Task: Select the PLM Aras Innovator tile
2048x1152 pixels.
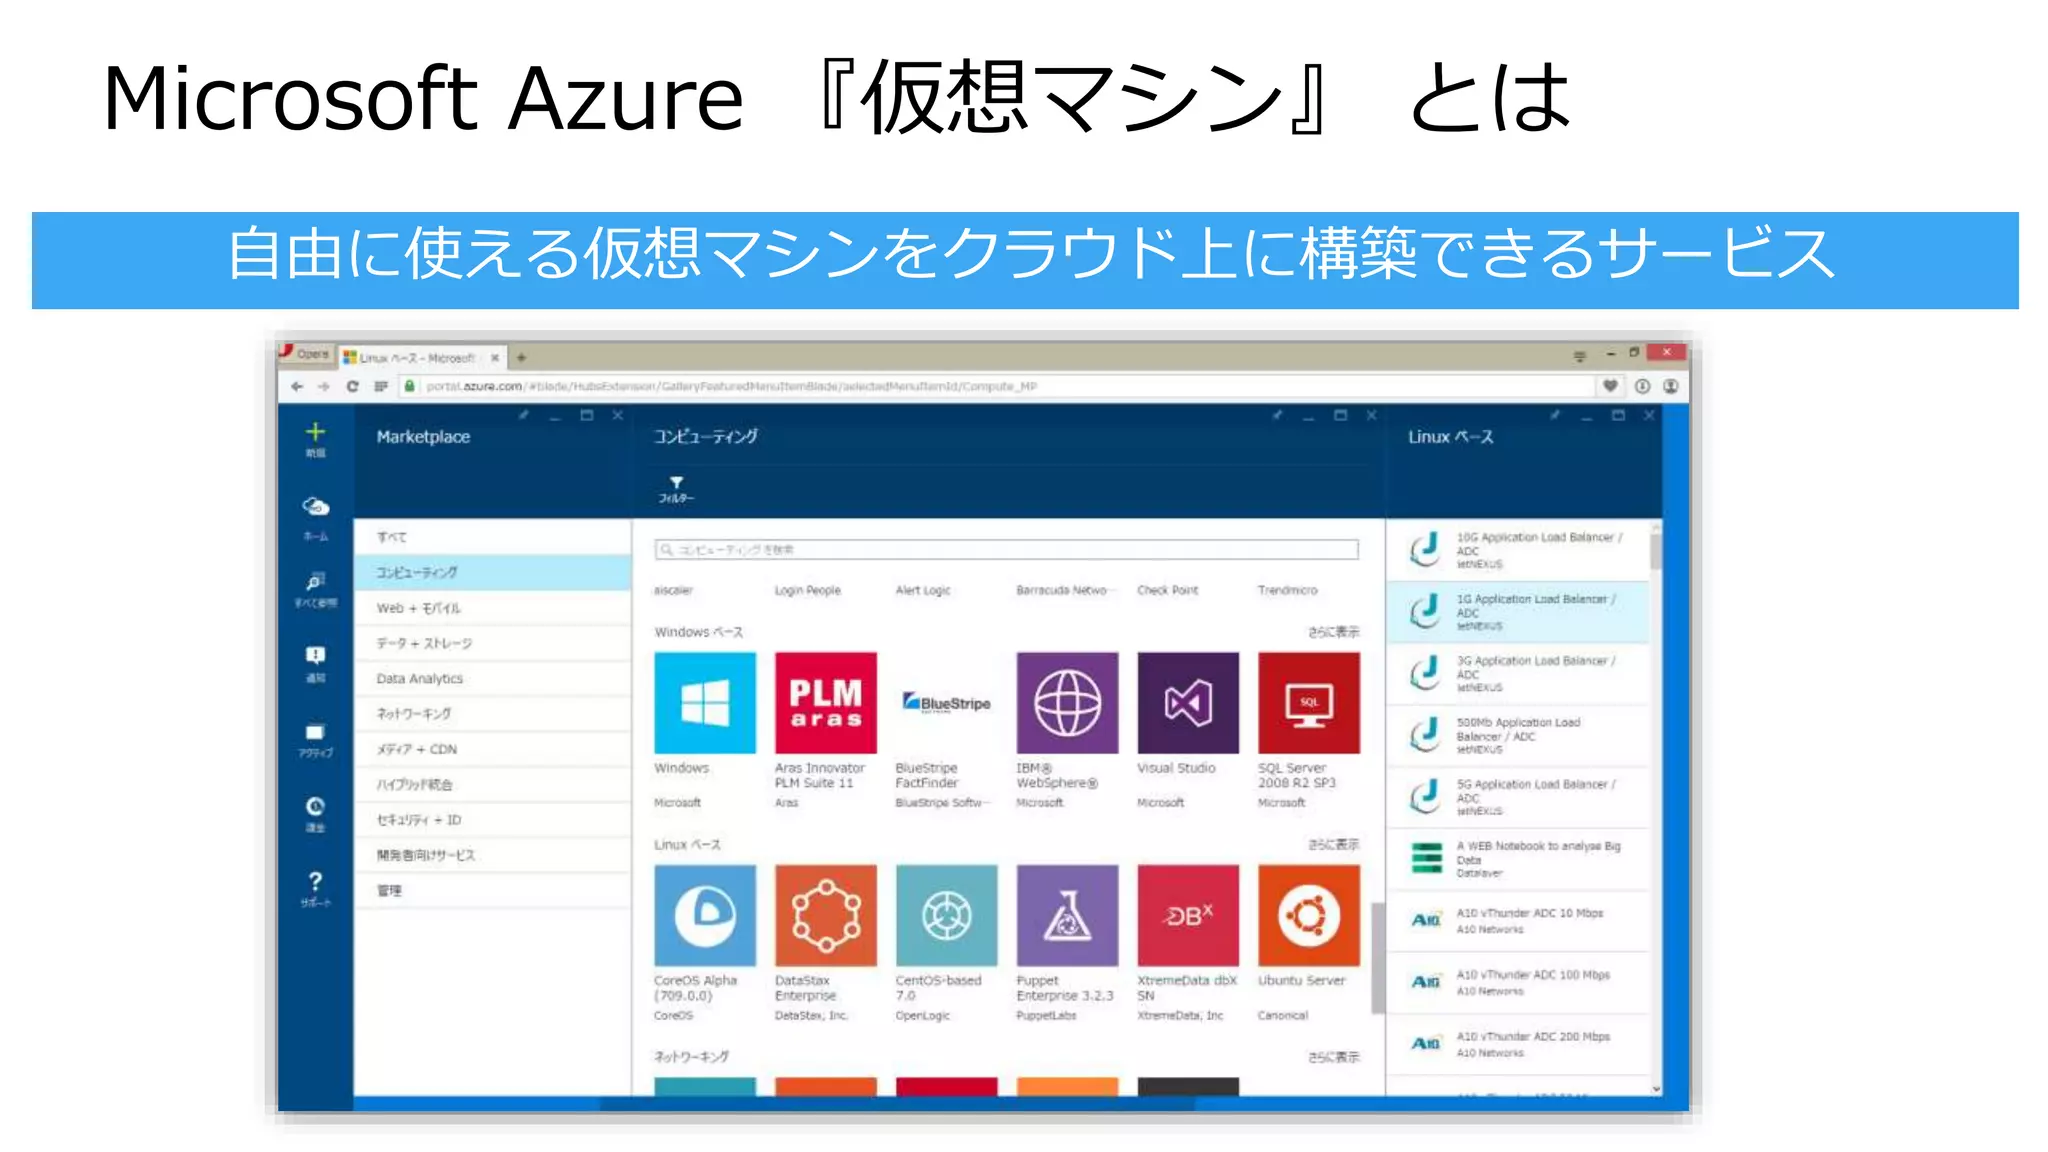Action: point(826,703)
